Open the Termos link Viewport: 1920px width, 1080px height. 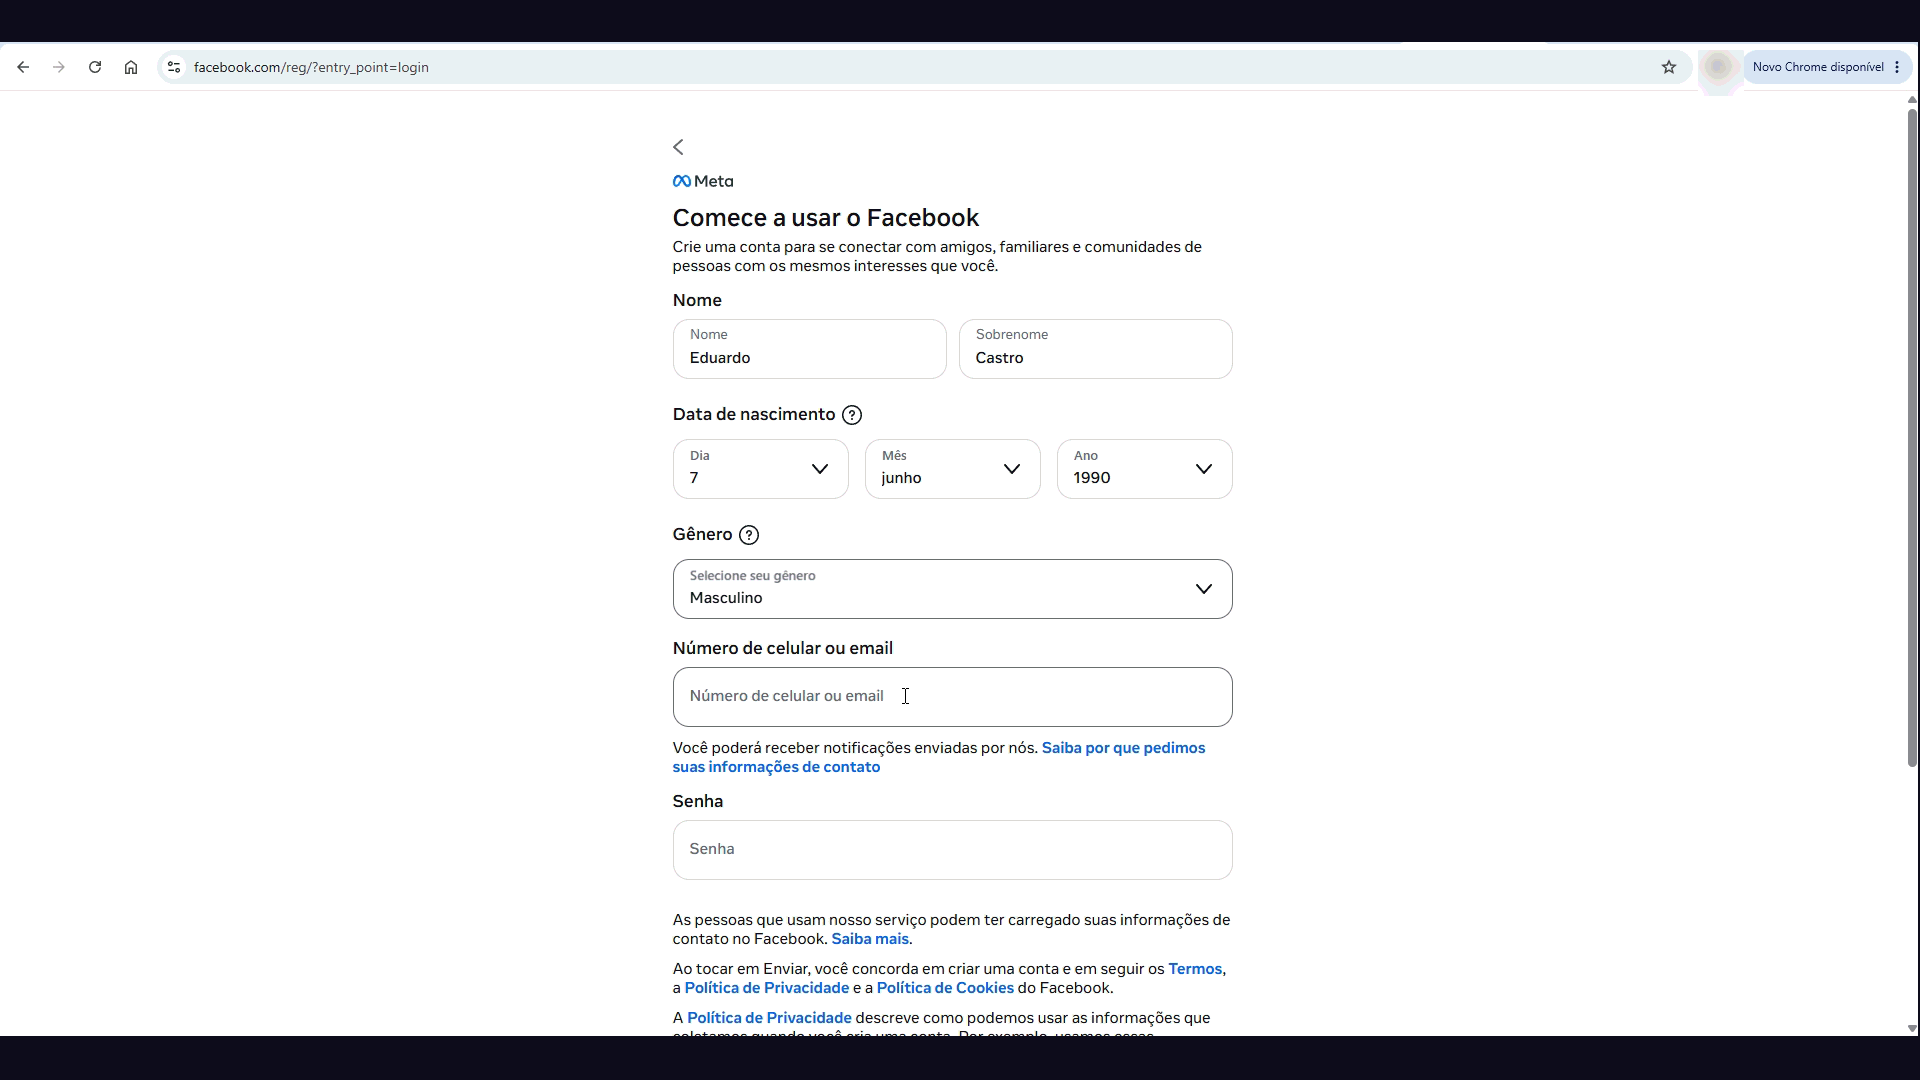1195,969
